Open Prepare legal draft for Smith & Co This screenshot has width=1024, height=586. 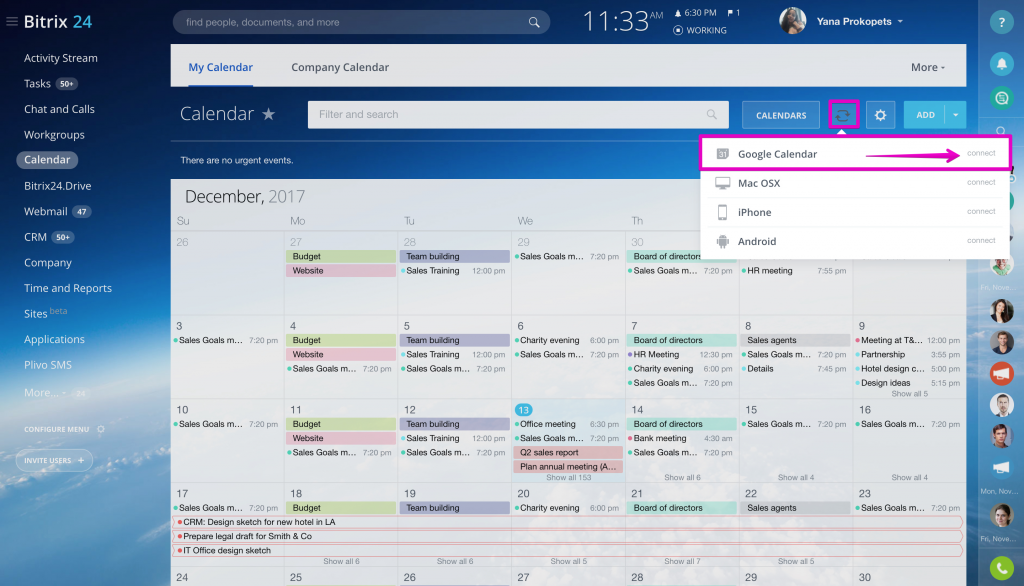point(567,536)
